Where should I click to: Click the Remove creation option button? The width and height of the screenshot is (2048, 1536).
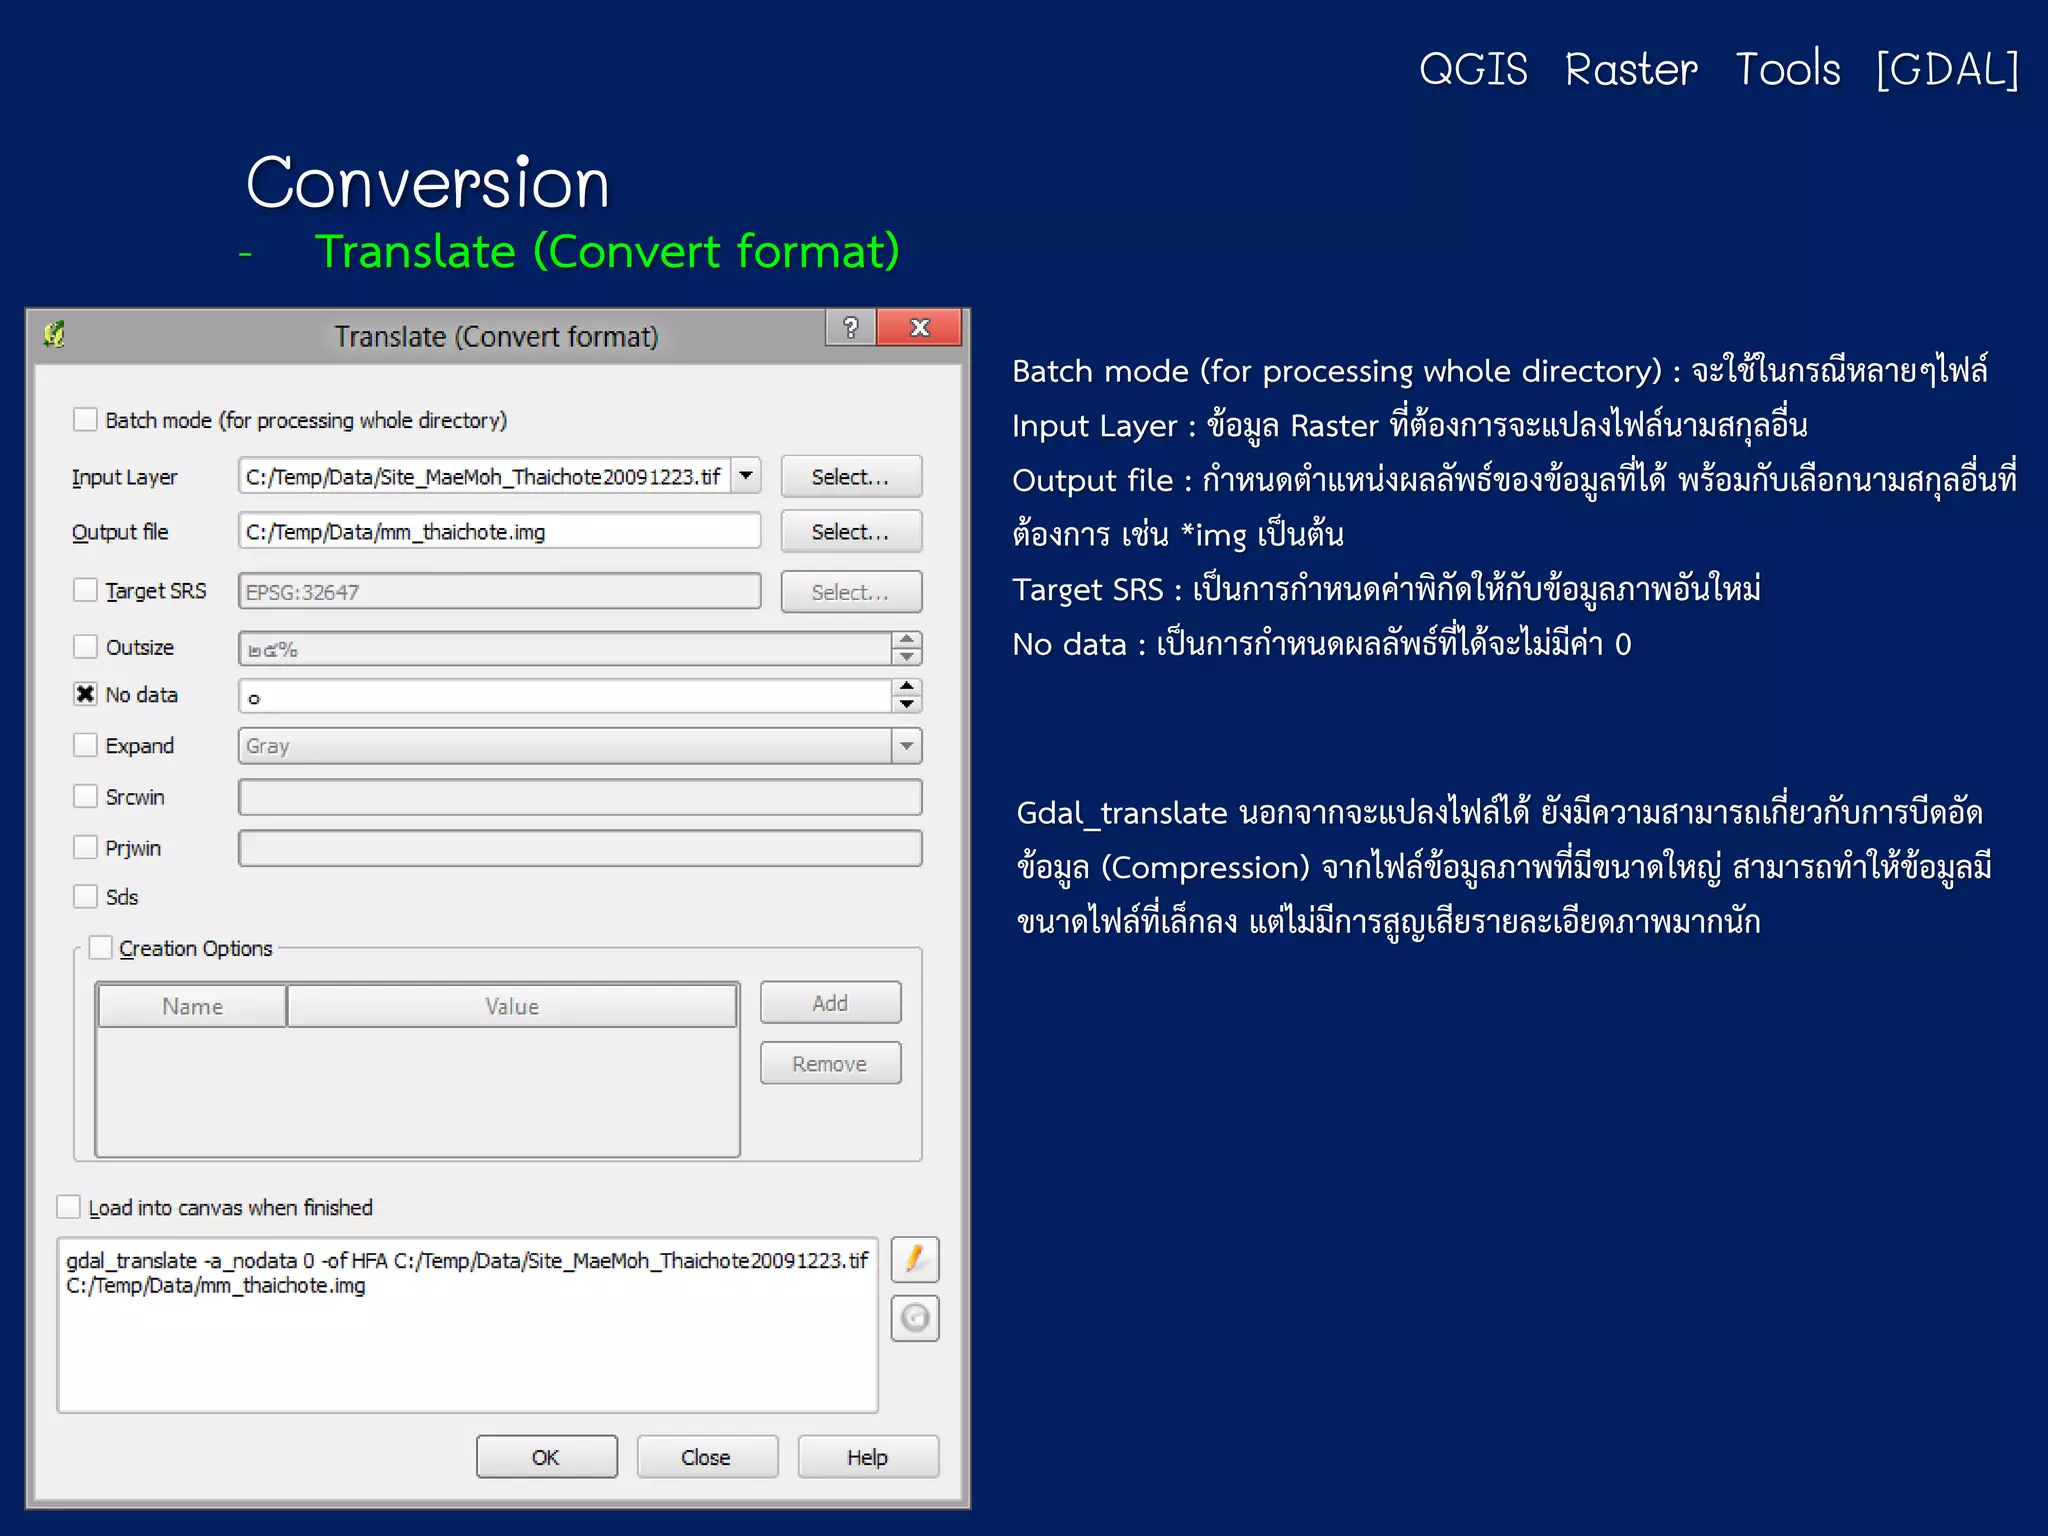point(830,1064)
